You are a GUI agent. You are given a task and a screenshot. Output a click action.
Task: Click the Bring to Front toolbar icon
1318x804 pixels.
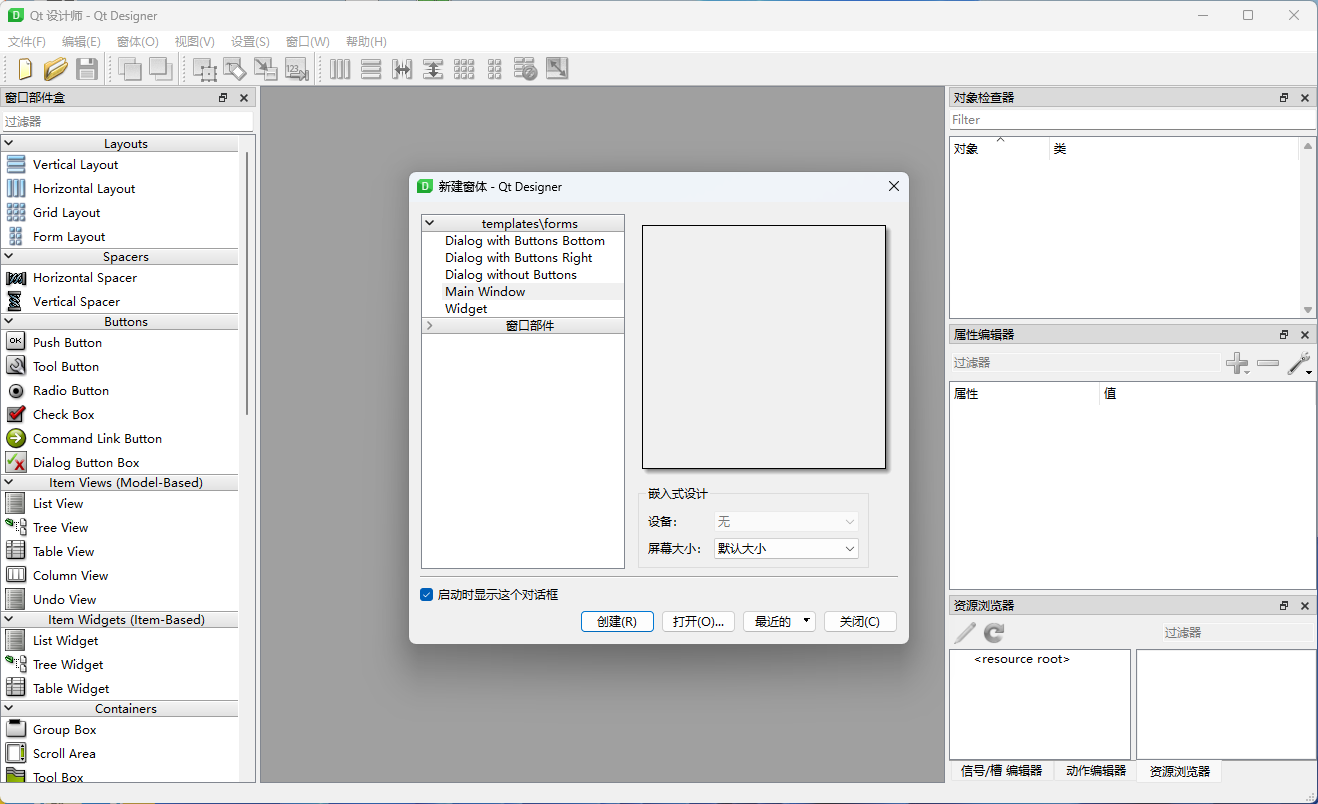(x=160, y=69)
